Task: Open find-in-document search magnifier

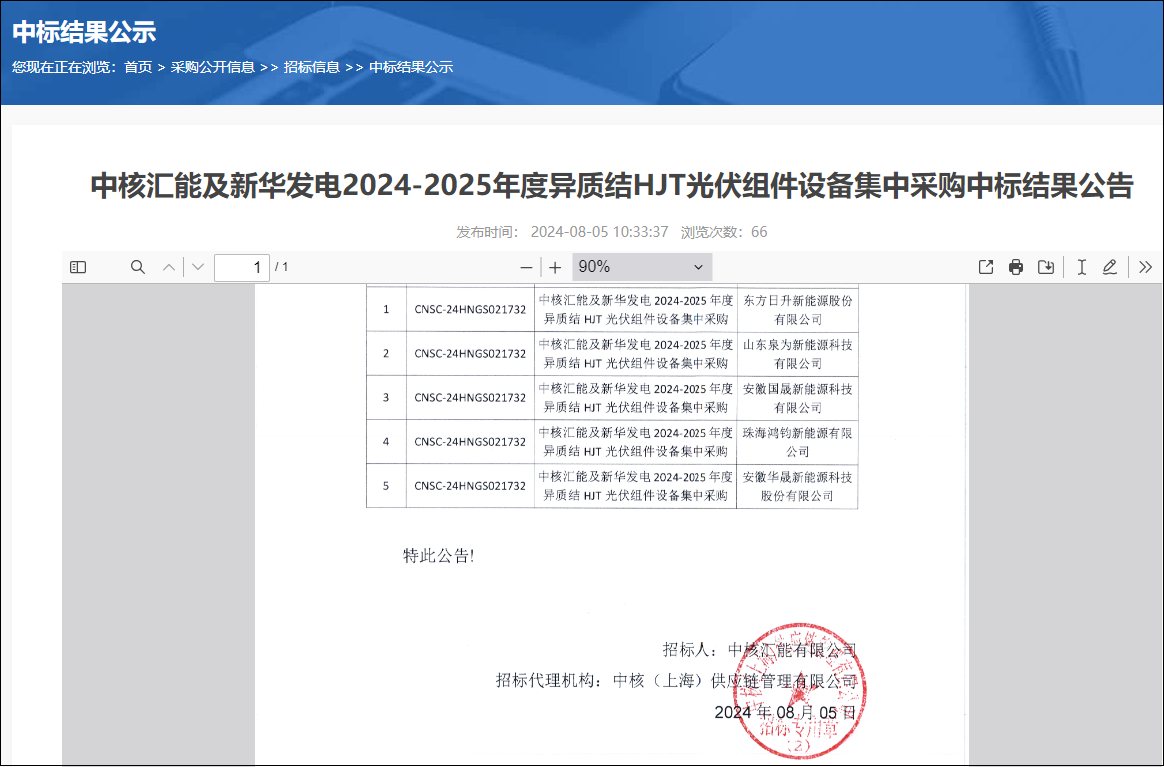Action: [138, 267]
